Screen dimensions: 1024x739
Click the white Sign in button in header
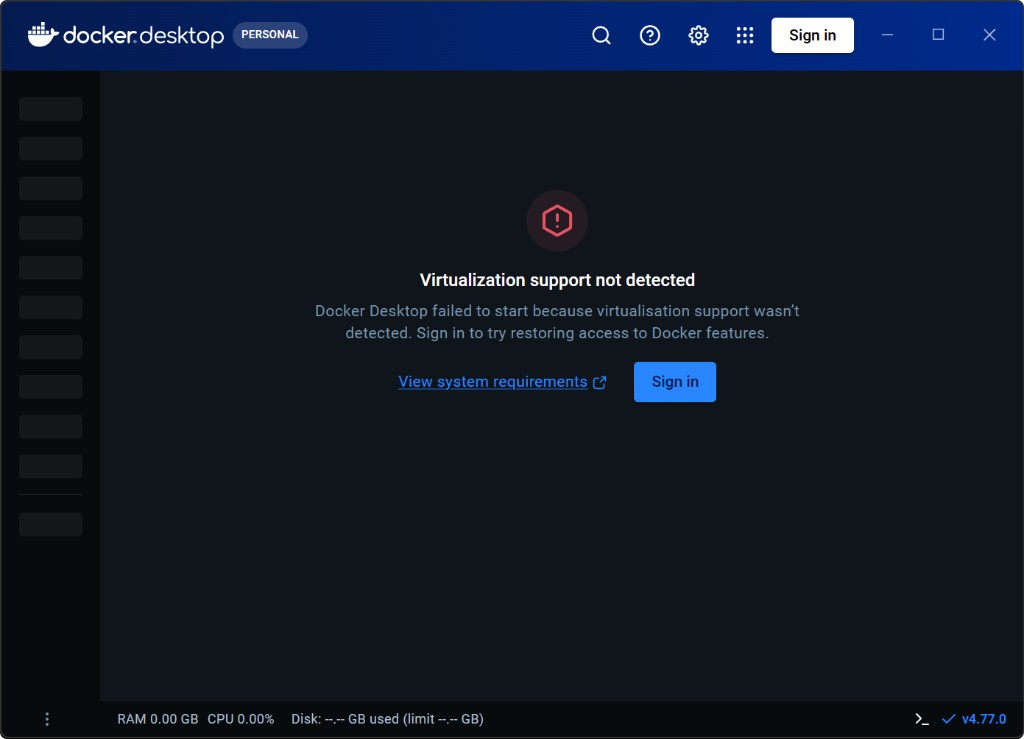812,35
